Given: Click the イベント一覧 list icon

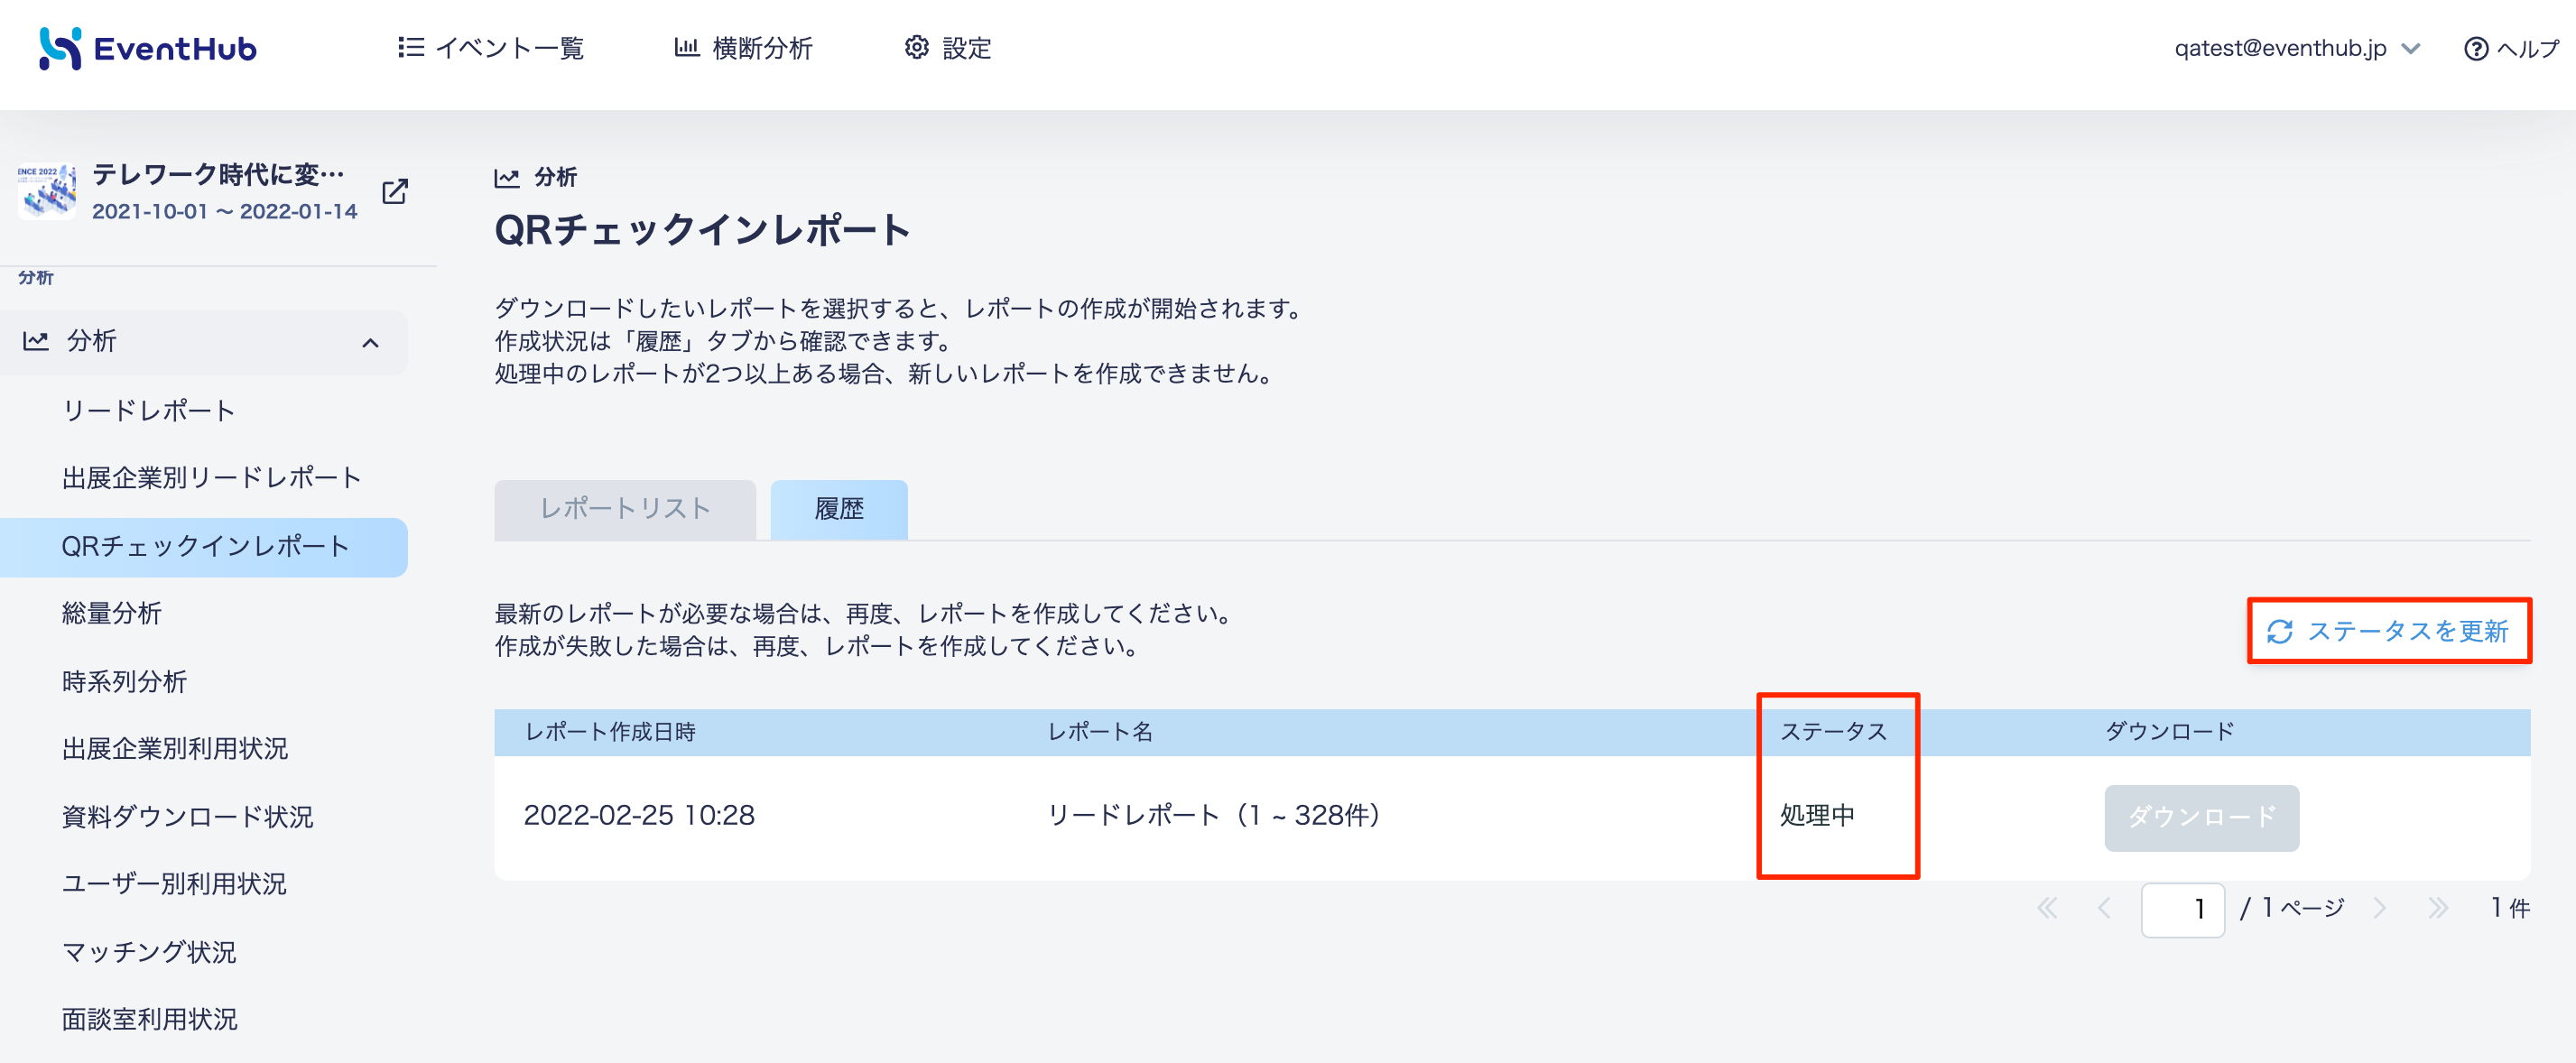Looking at the screenshot, I should tap(410, 48).
